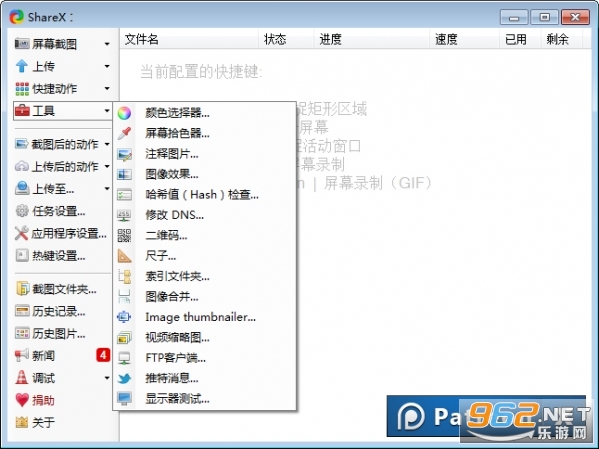
Task: Click the 注释图片 picture-pencil icon
Action: coord(124,154)
